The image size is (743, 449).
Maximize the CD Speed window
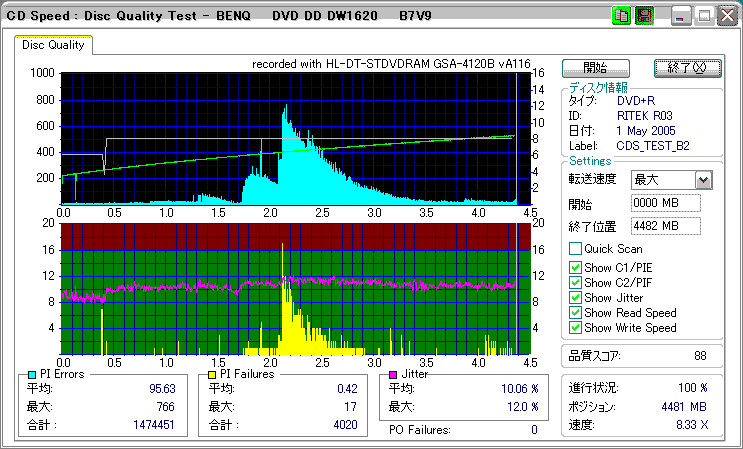[x=704, y=16]
